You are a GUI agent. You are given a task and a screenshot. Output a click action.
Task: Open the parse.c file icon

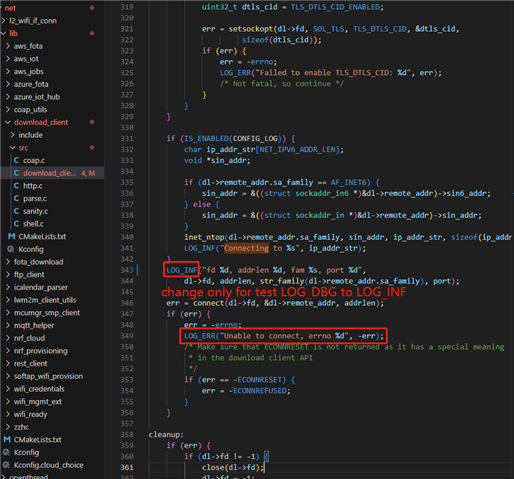16,198
